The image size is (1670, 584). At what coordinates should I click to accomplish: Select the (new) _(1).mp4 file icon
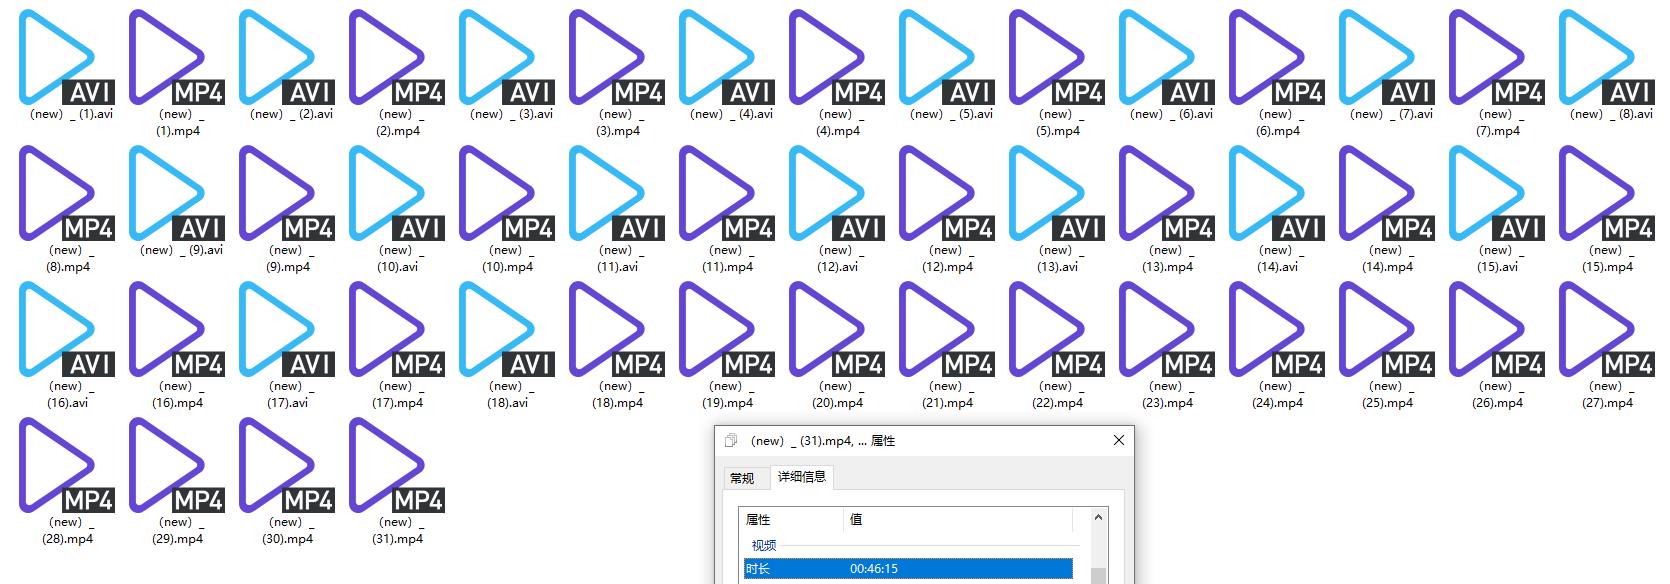(176, 57)
